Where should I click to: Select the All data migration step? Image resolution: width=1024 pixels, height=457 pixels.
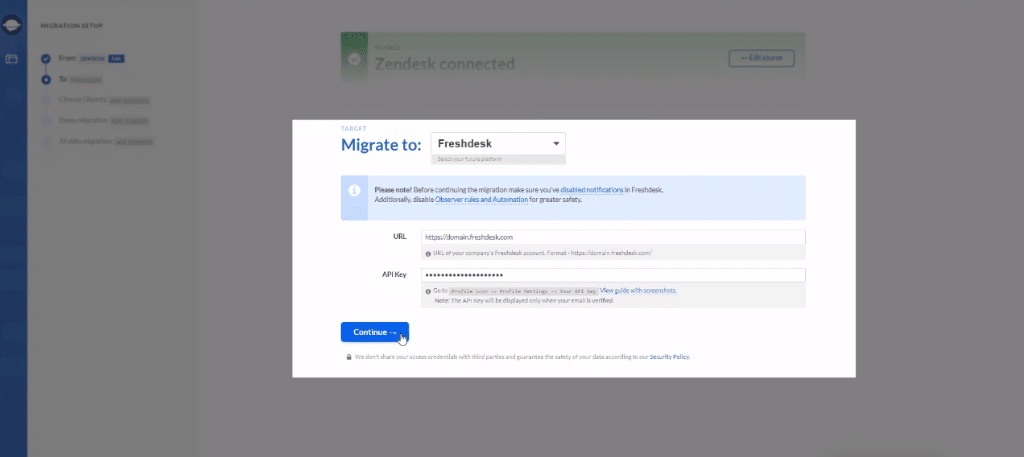tap(106, 141)
